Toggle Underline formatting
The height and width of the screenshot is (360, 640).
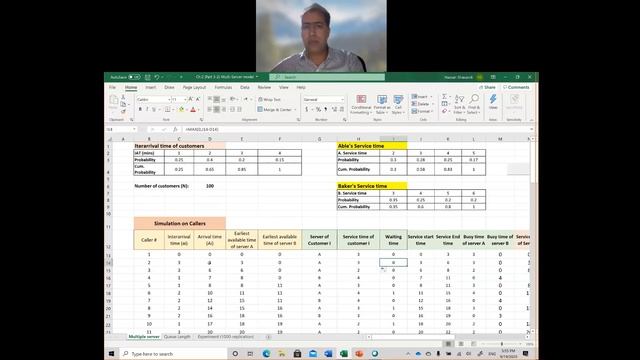pyautogui.click(x=154, y=109)
